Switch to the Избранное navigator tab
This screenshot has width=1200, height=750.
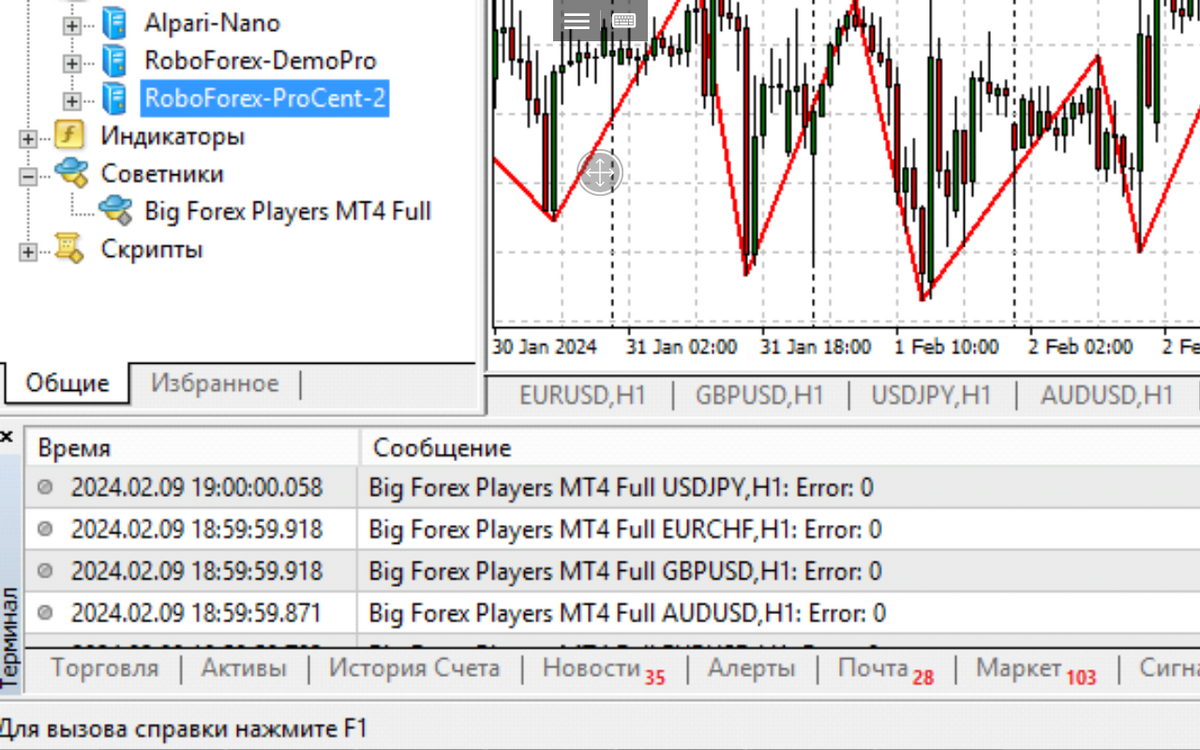[x=215, y=383]
